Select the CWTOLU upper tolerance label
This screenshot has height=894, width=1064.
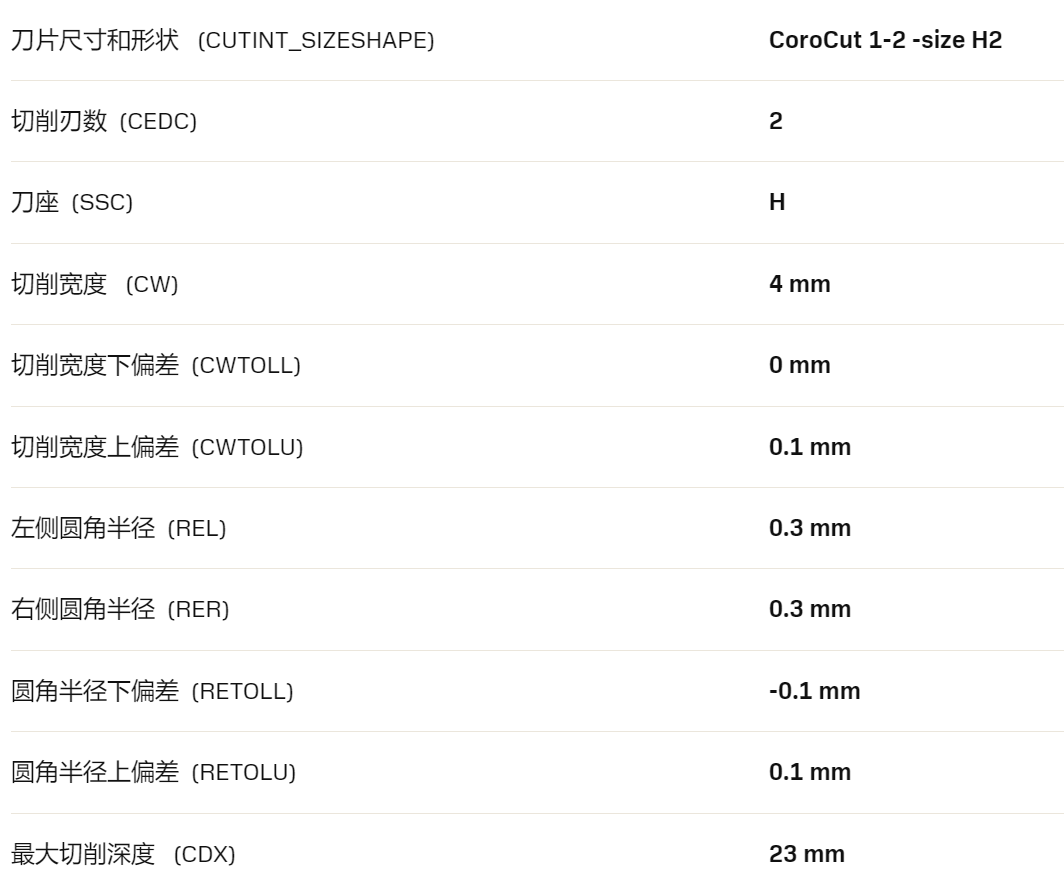point(157,447)
